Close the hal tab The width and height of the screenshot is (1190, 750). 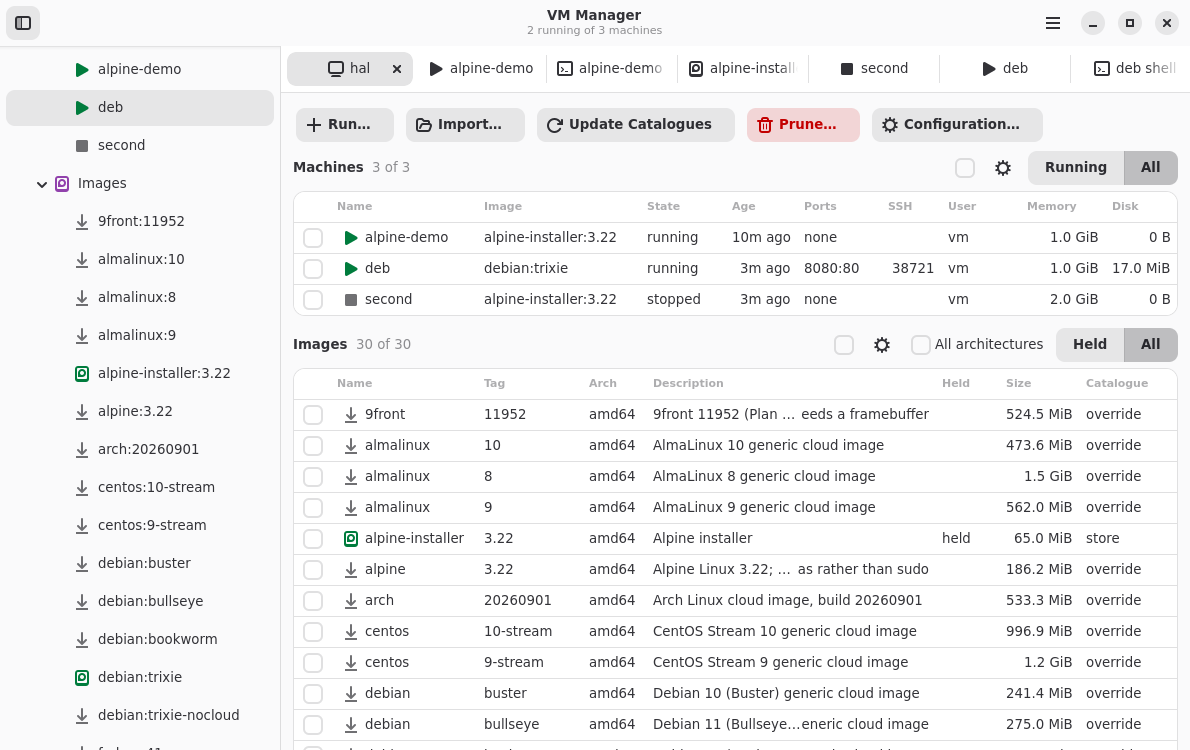(x=396, y=69)
